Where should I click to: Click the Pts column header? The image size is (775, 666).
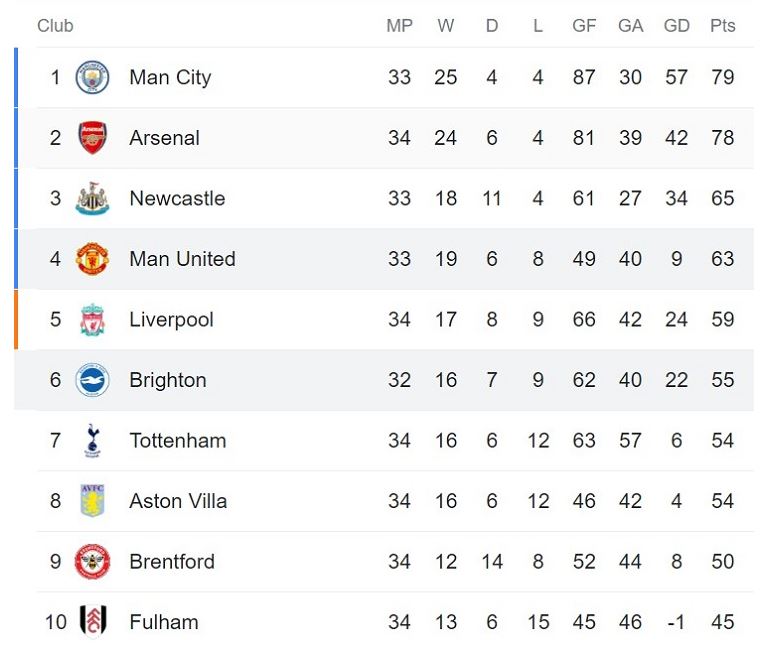[x=722, y=26]
